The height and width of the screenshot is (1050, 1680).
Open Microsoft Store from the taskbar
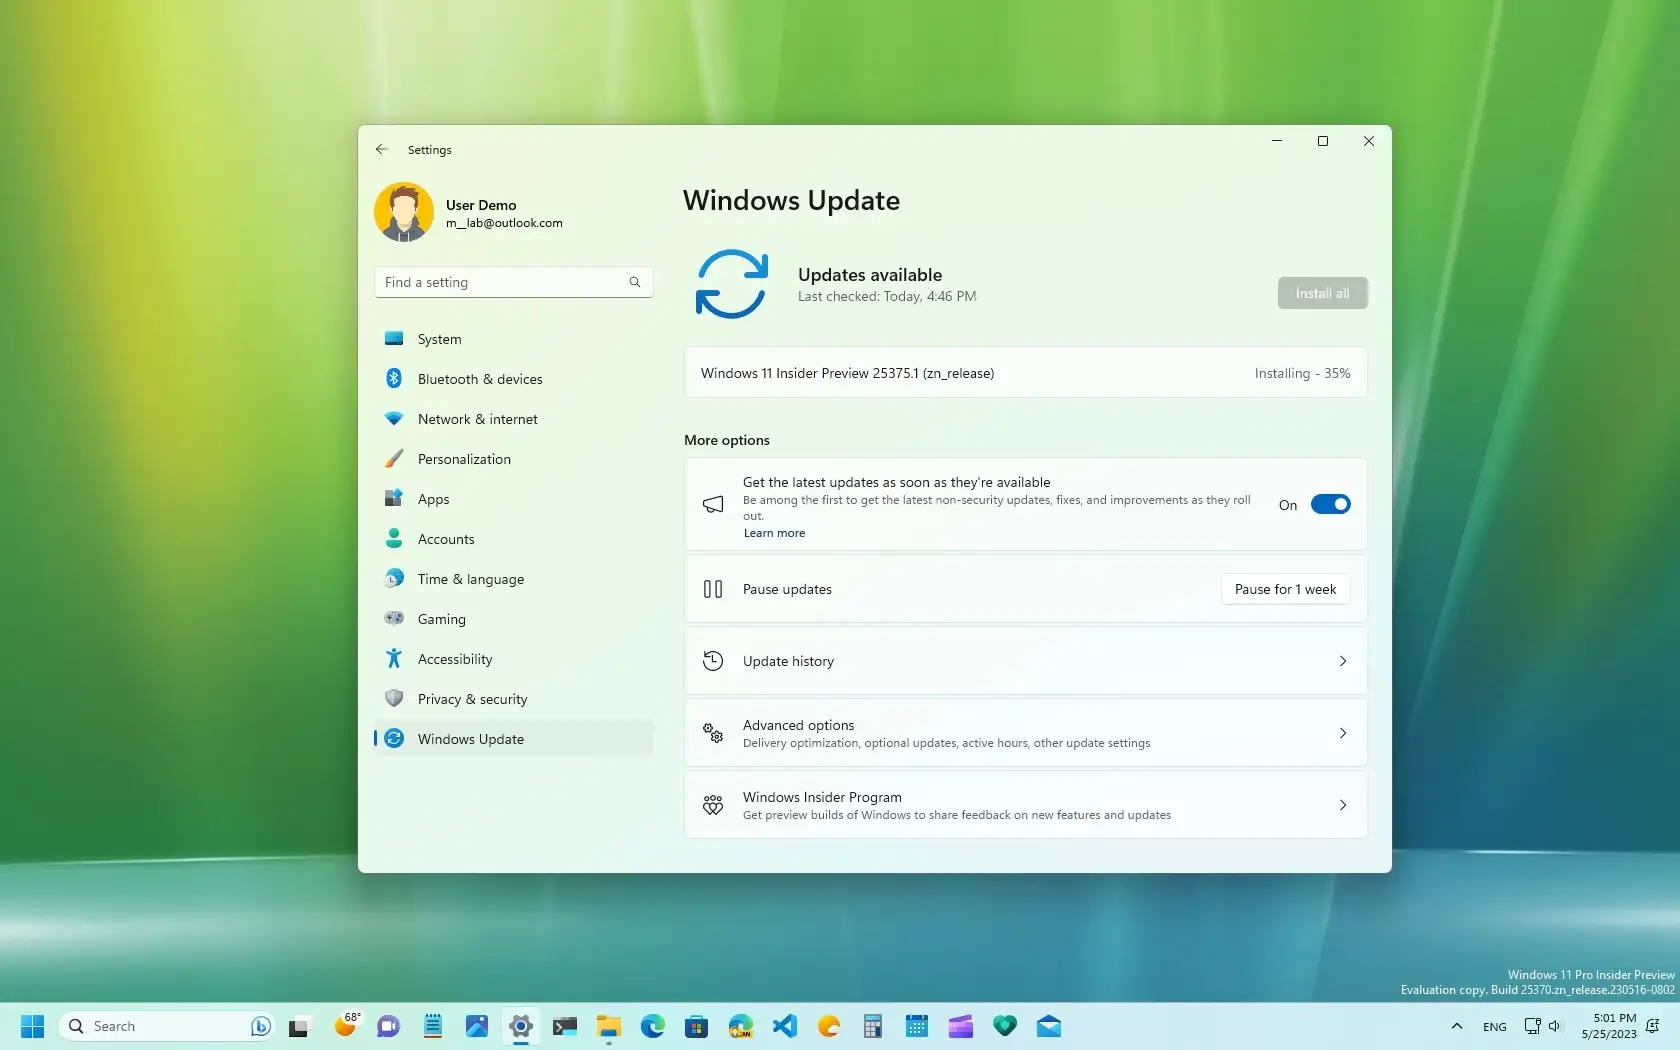pyautogui.click(x=697, y=1026)
